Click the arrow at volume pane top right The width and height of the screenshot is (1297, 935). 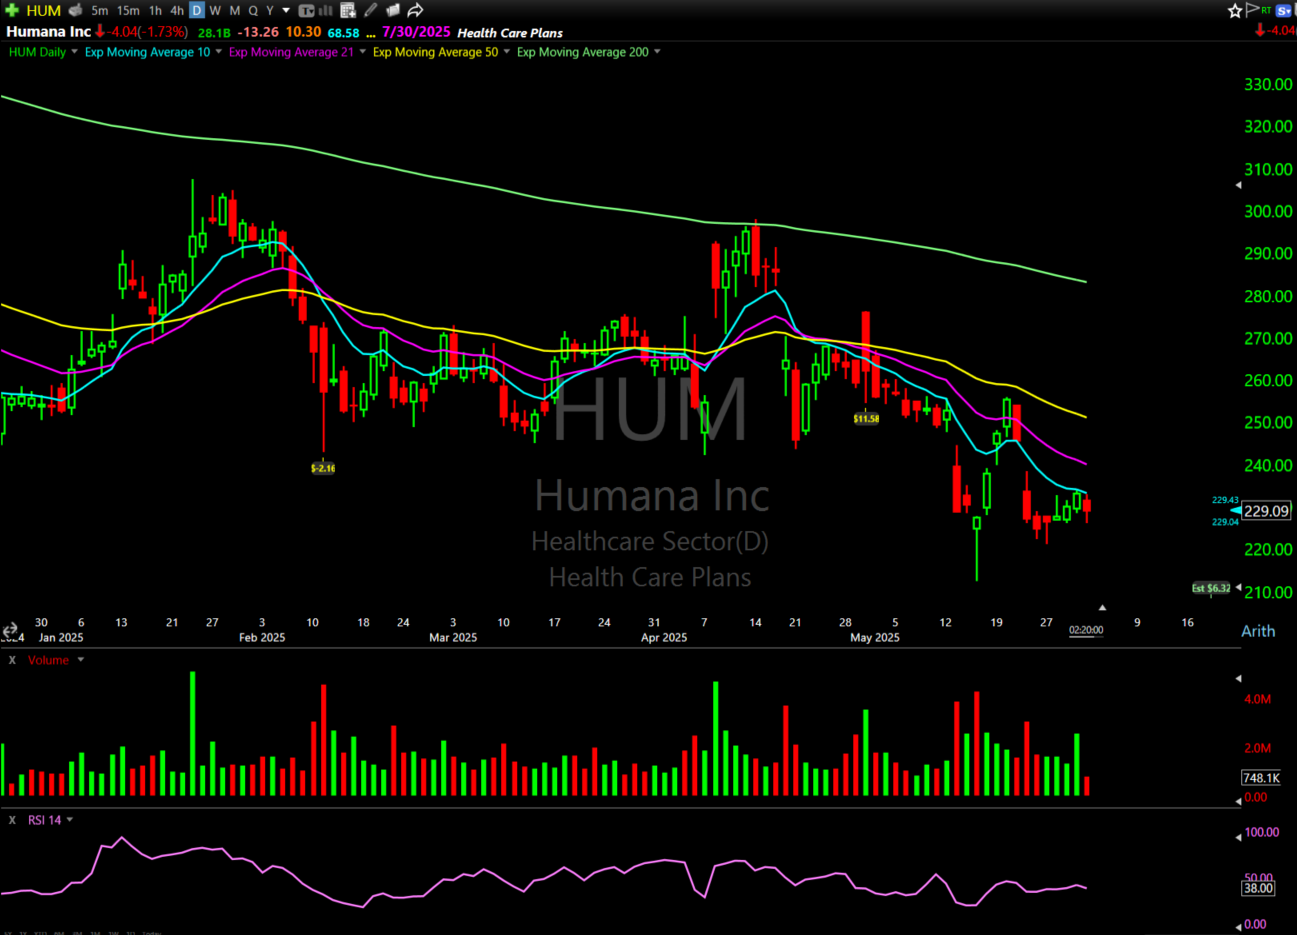tap(1238, 679)
